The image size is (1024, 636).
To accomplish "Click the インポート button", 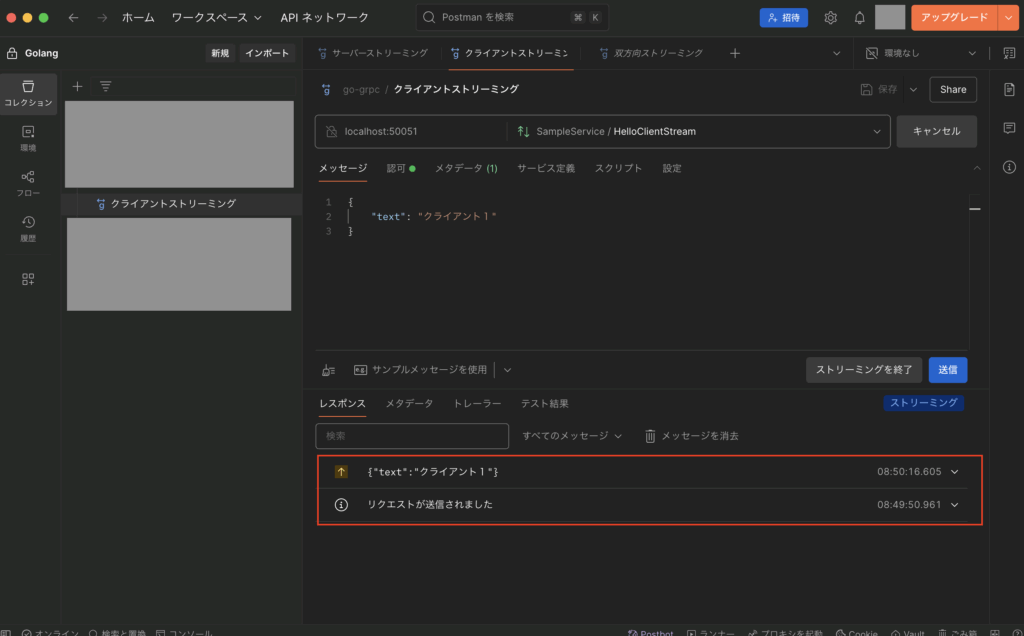I will coord(266,54).
